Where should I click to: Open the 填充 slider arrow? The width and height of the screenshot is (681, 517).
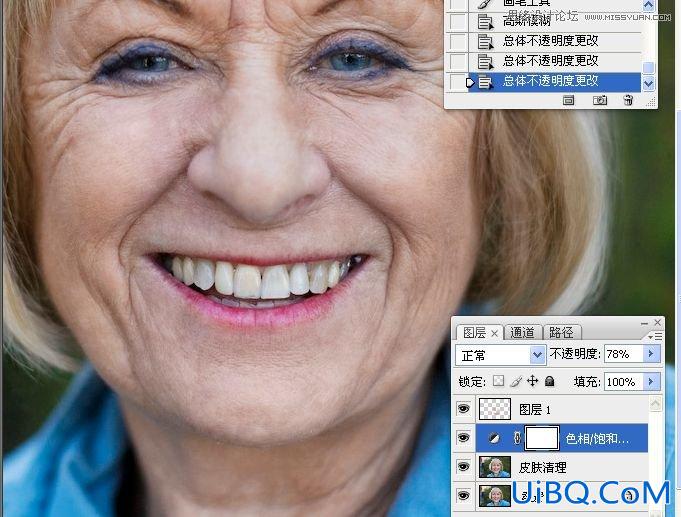coord(651,381)
